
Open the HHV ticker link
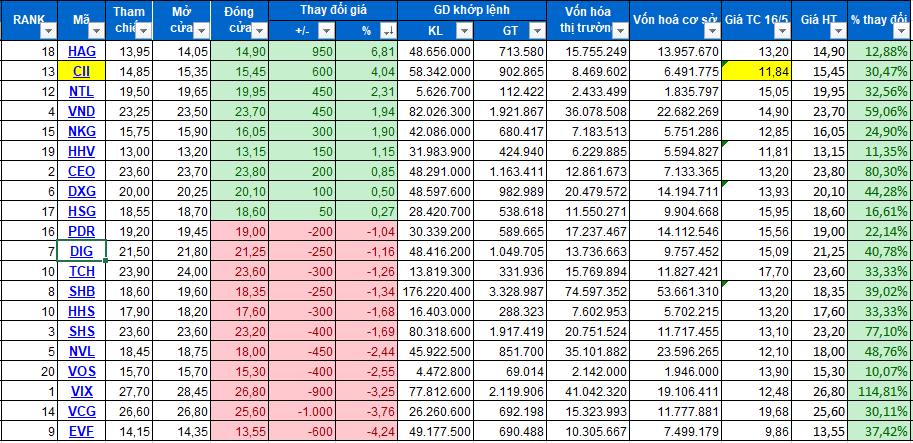point(82,152)
